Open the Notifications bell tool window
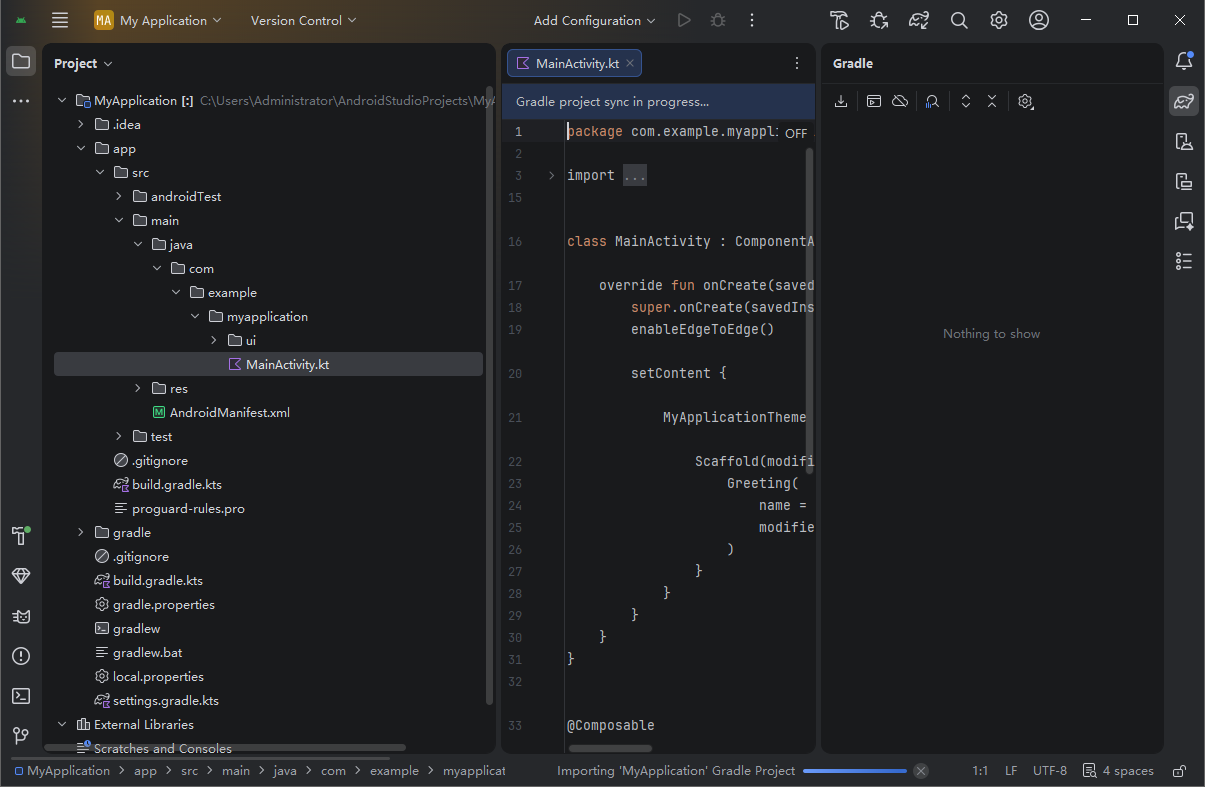1205x787 pixels. point(1184,61)
